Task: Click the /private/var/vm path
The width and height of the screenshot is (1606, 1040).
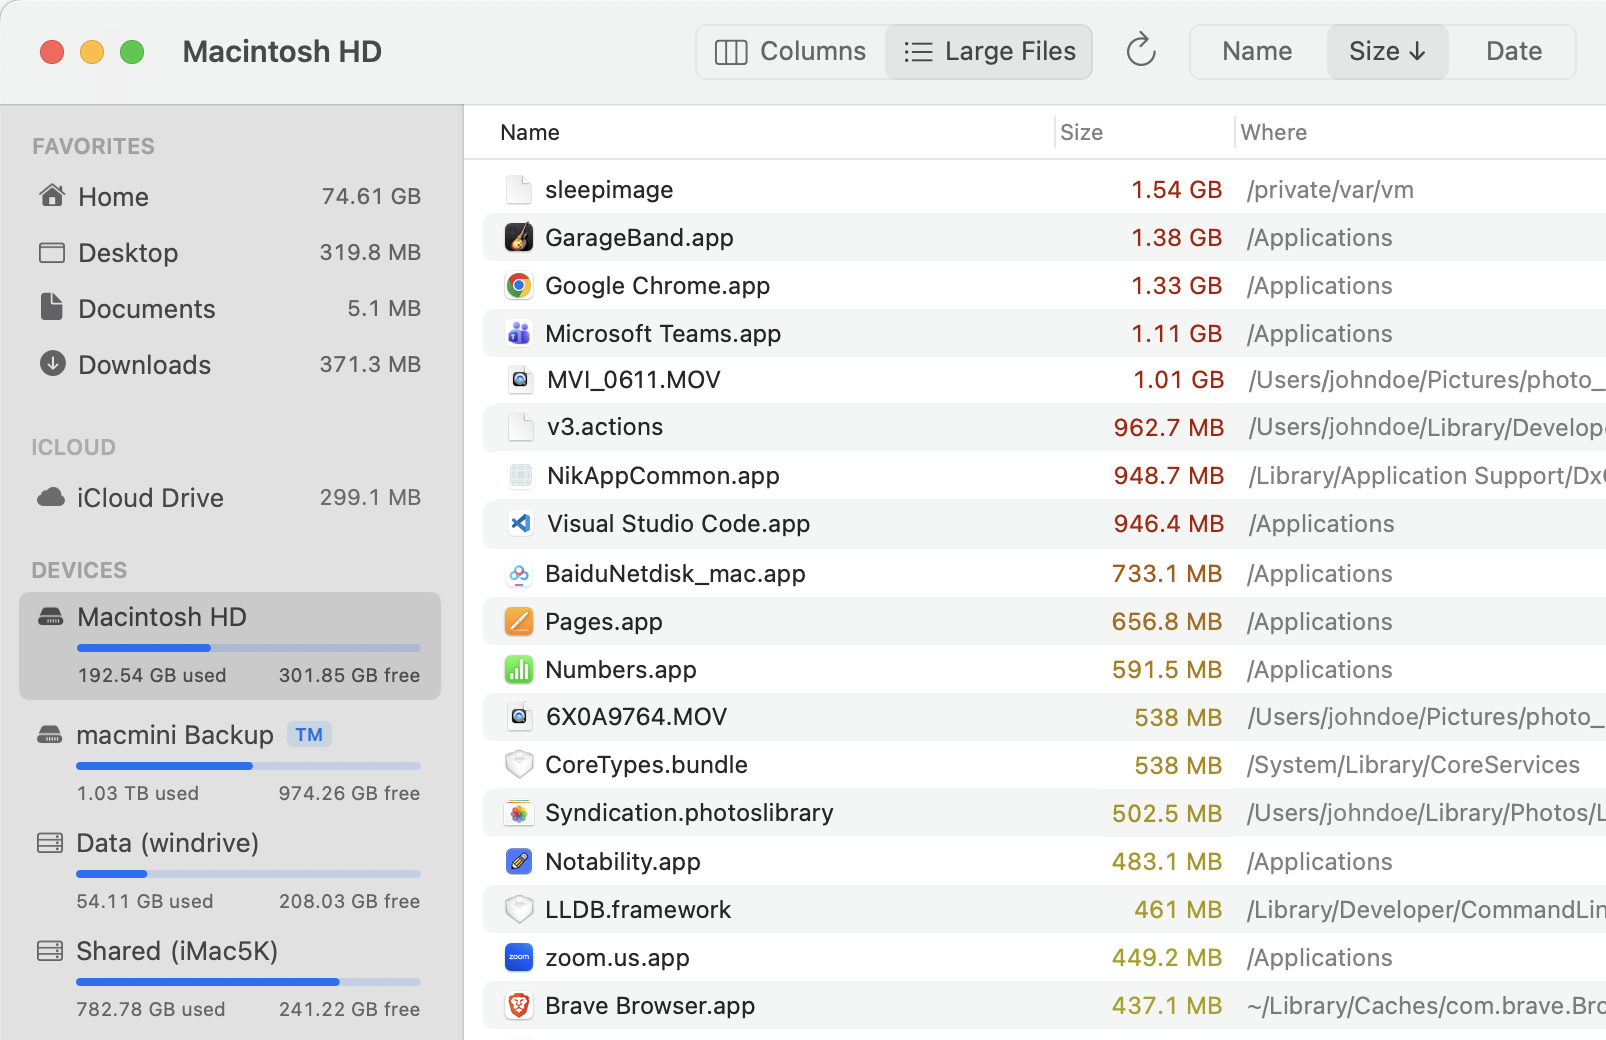Action: 1330,190
